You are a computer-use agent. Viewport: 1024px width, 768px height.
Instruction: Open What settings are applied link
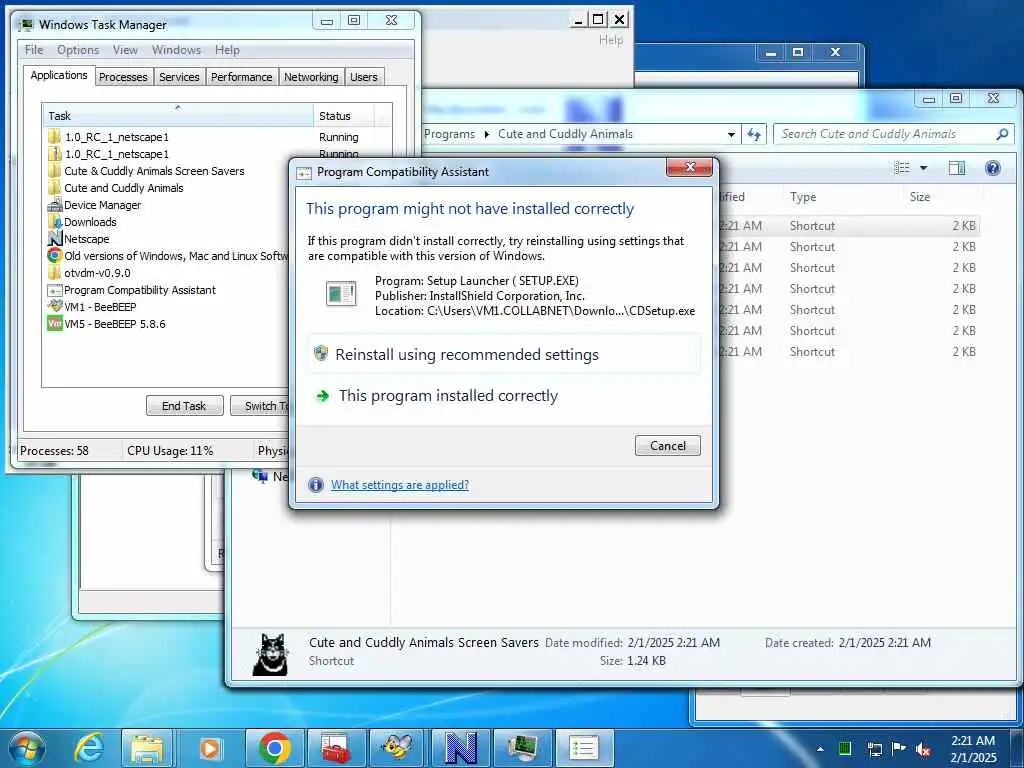(x=400, y=485)
